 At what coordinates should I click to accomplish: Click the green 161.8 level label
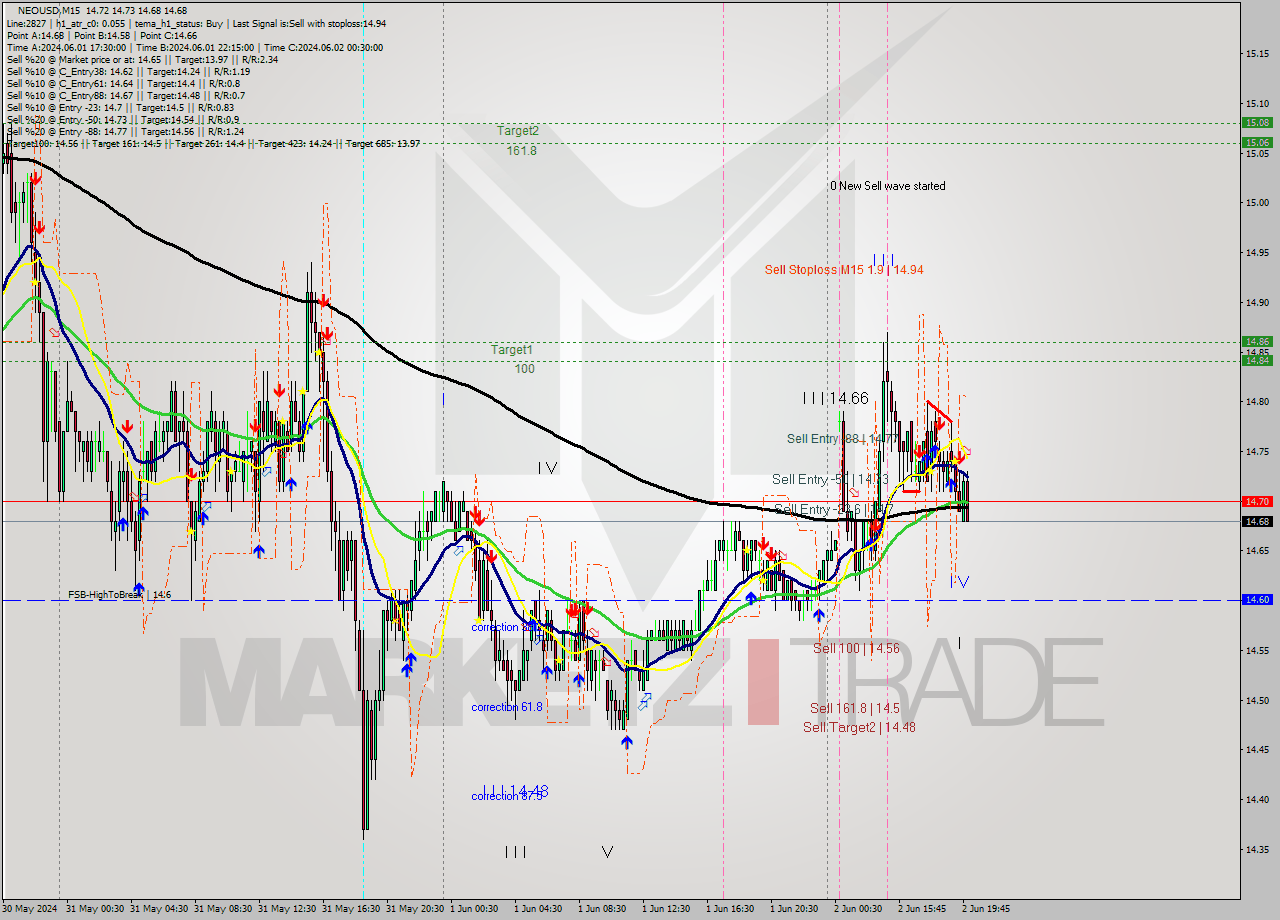pyautogui.click(x=522, y=150)
